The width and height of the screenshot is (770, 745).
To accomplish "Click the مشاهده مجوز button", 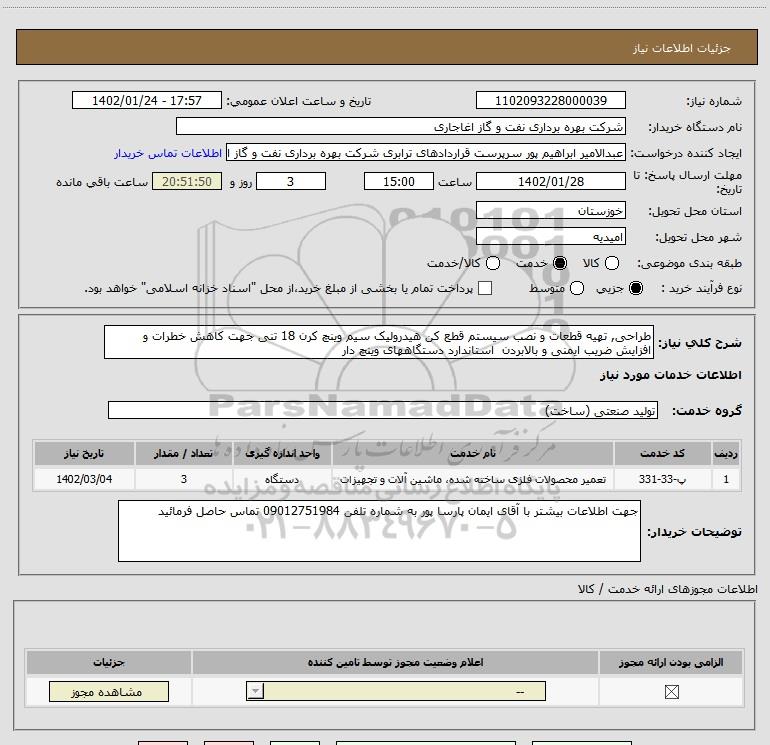I will tap(109, 691).
